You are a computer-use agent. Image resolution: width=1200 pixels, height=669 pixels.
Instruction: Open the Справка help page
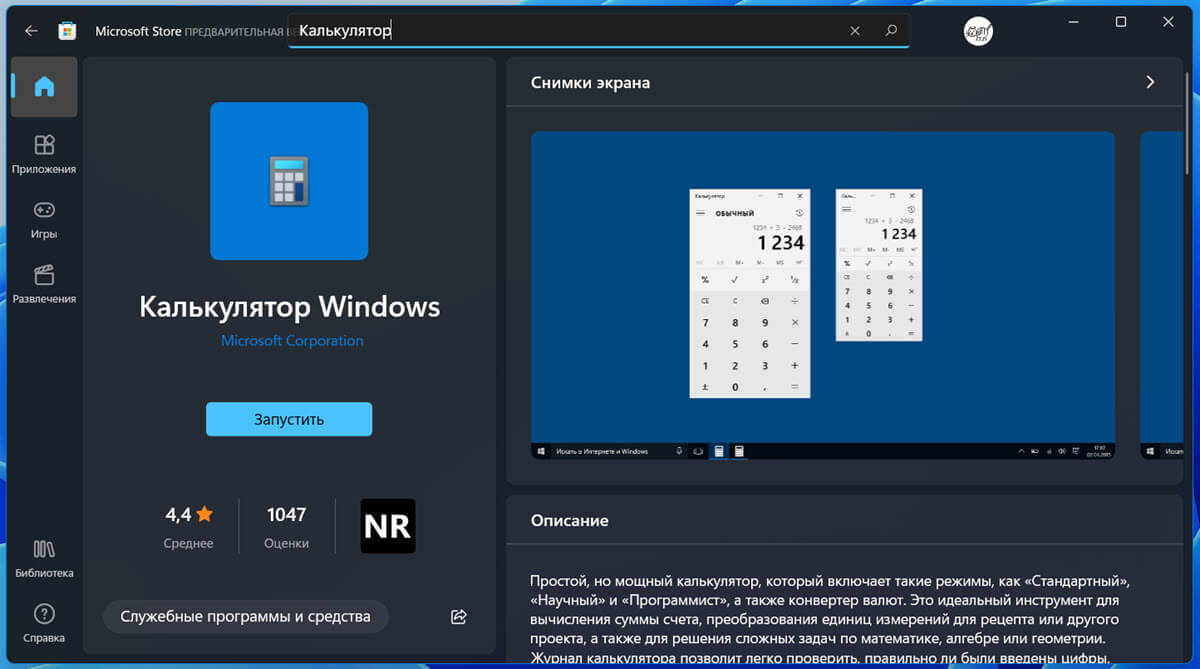[x=44, y=622]
